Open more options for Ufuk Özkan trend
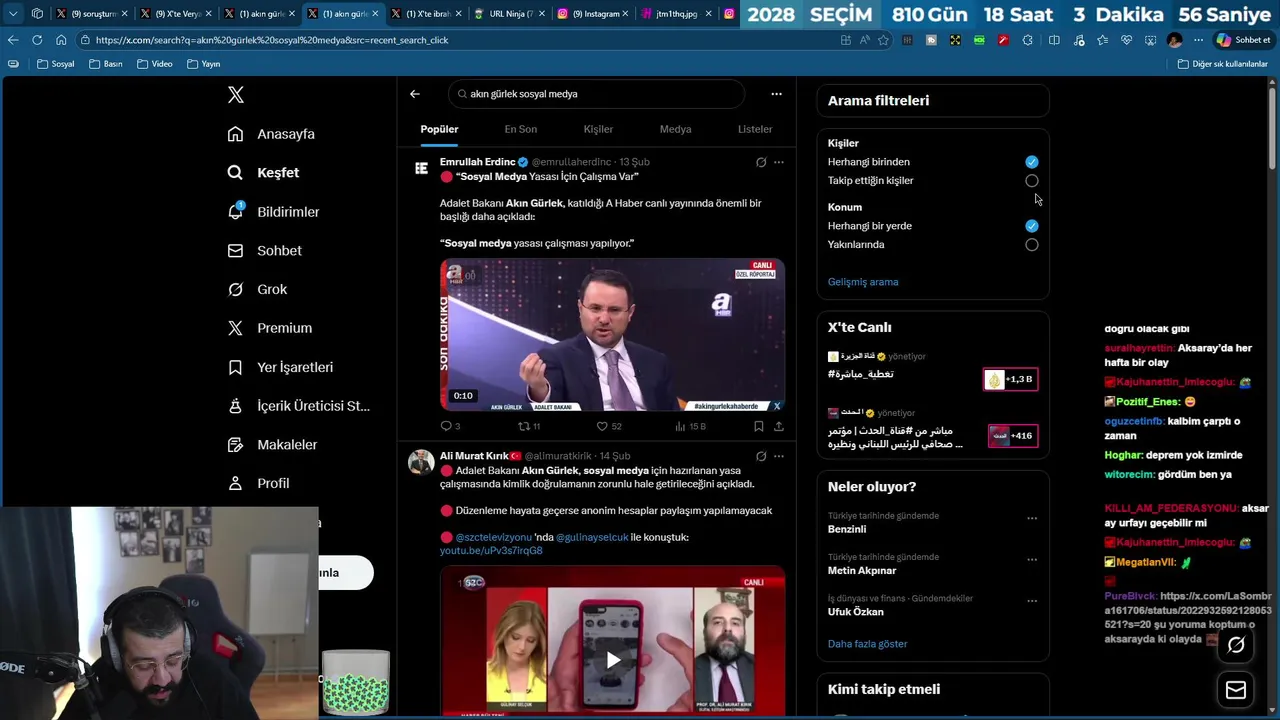Screen dimensions: 1280x720 point(1032,601)
